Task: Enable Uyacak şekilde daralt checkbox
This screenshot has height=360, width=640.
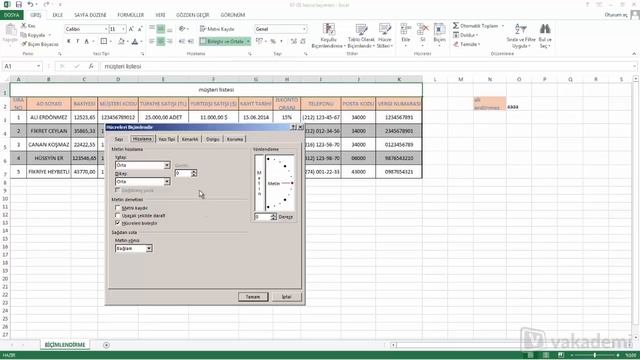Action: pos(118,215)
